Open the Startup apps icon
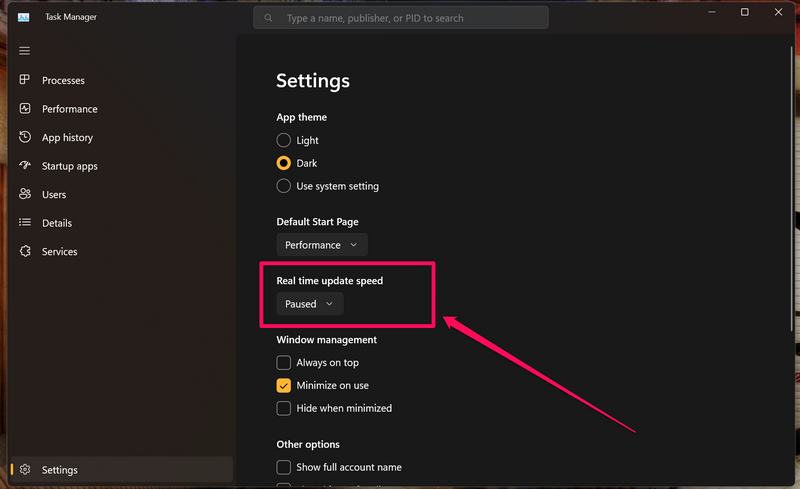The height and width of the screenshot is (489, 800). pyautogui.click(x=25, y=166)
